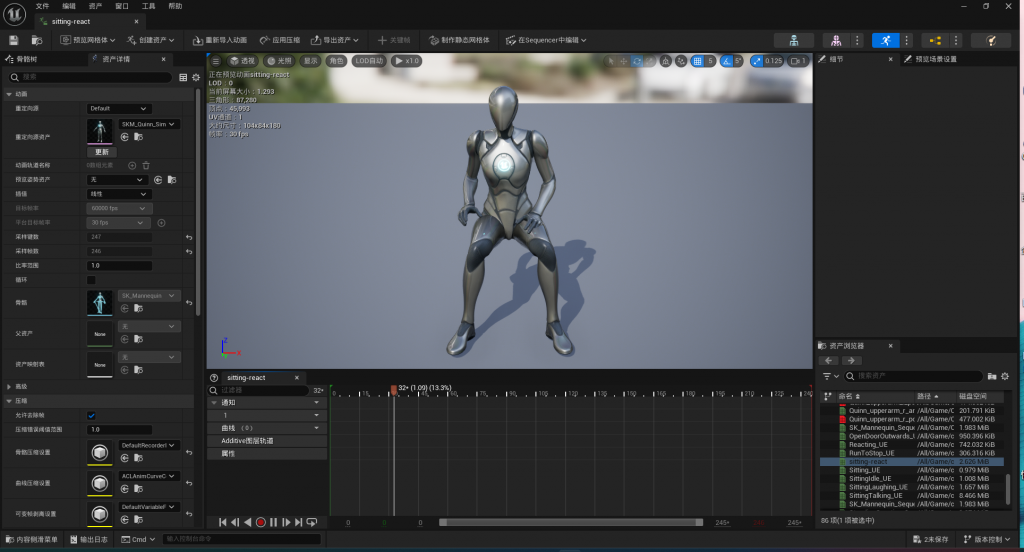Click asset details search field
The image size is (1024, 552).
point(90,77)
